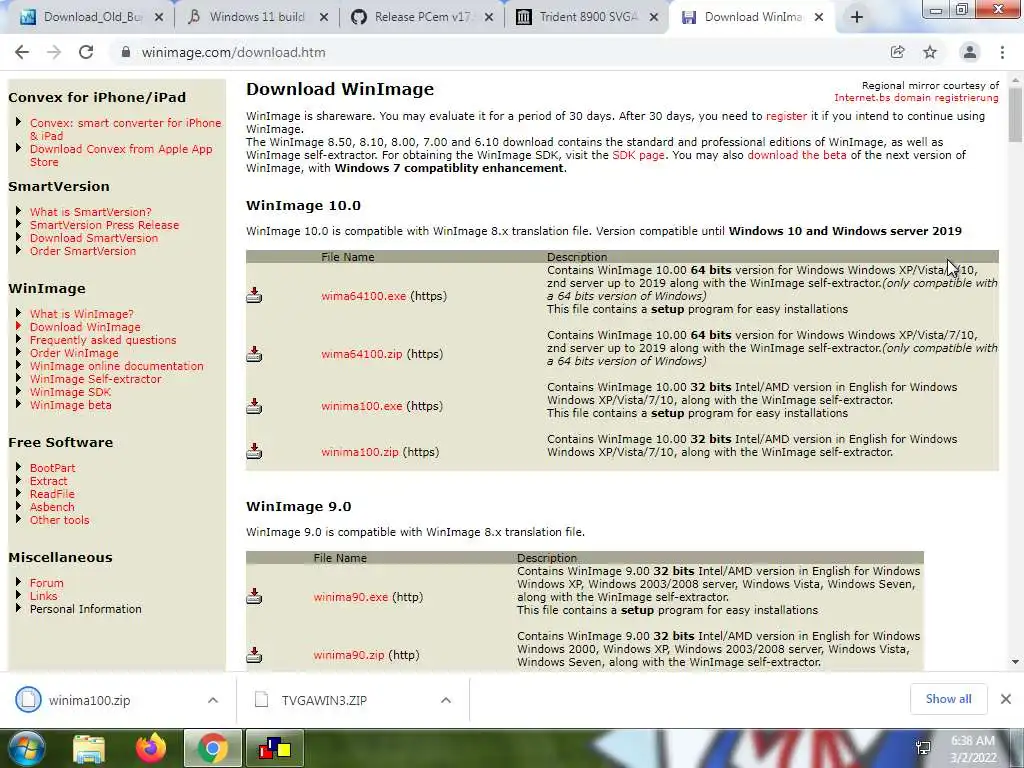Click download icon beside winima90.exe

tap(254, 596)
